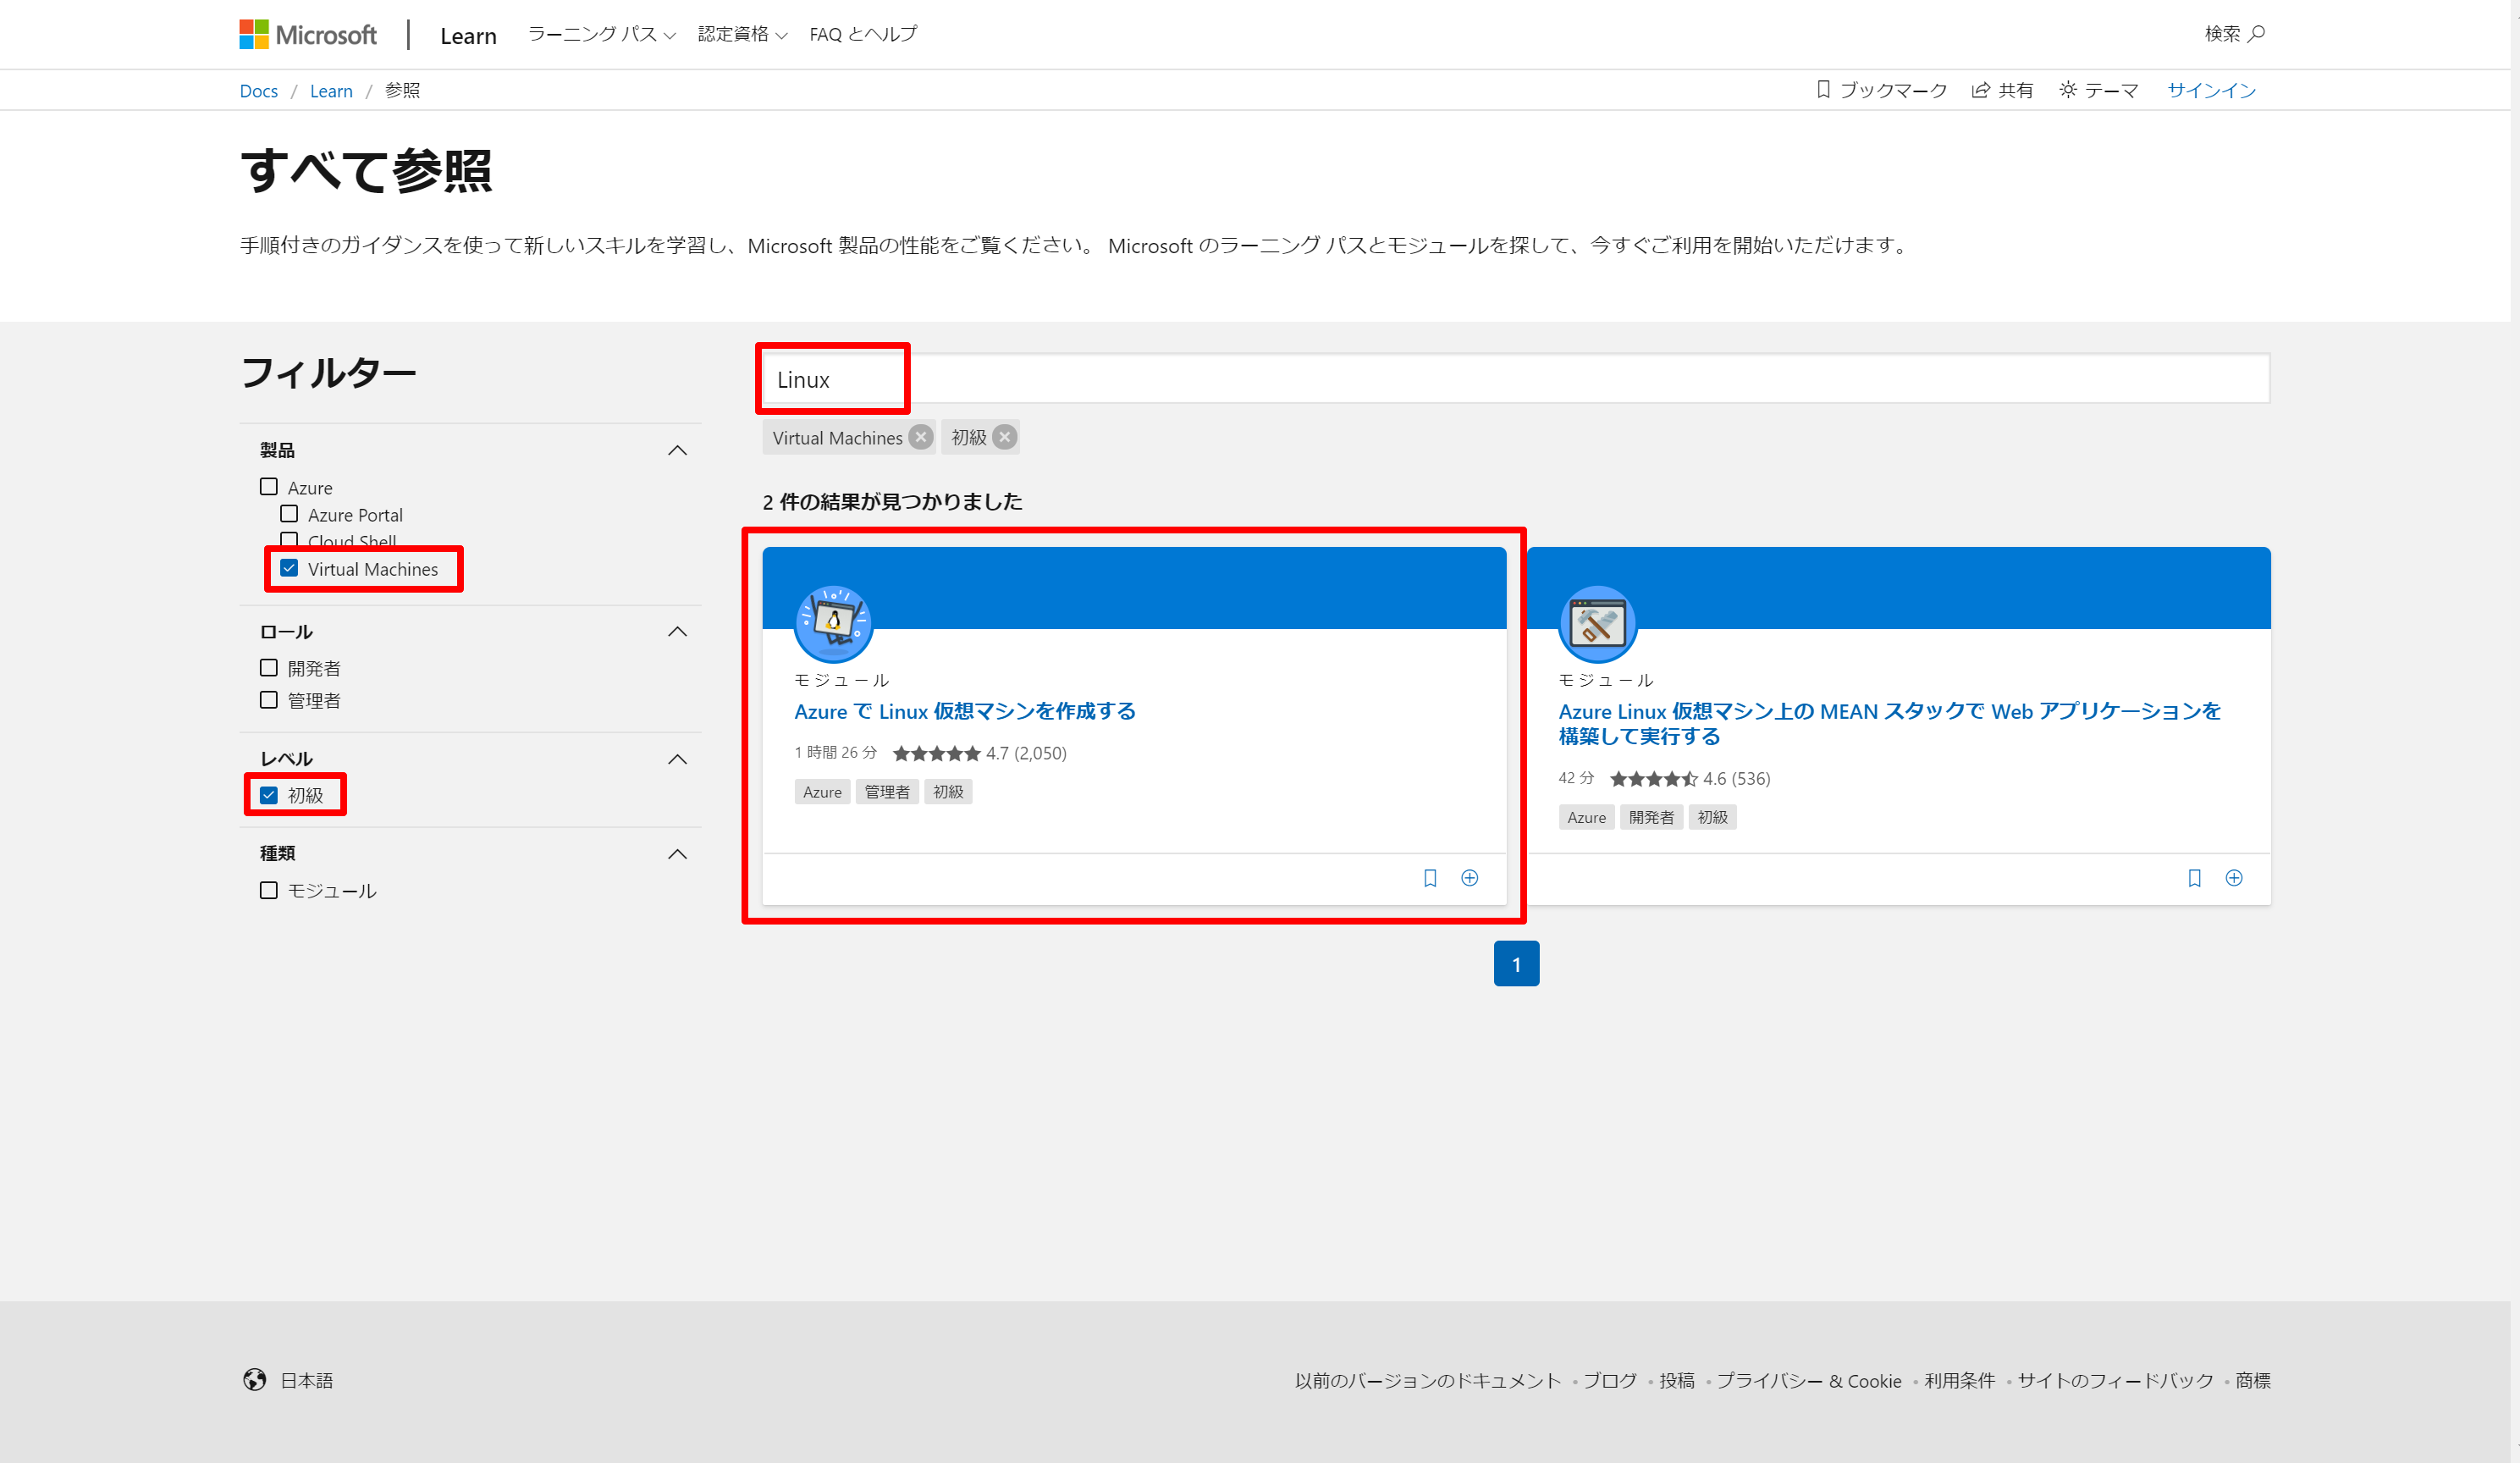The image size is (2520, 1463).
Task: Uncheck the Virtual Machines checkbox
Action: [289, 568]
